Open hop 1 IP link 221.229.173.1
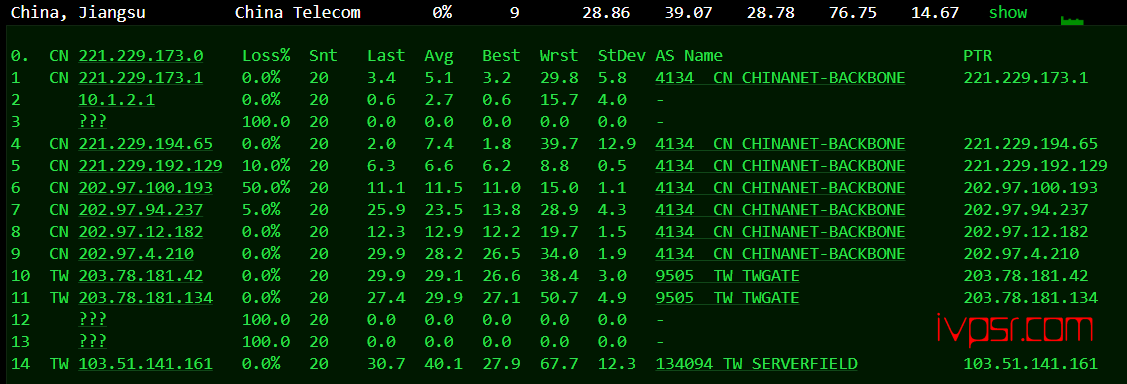This screenshot has height=384, width=1127. 141,78
